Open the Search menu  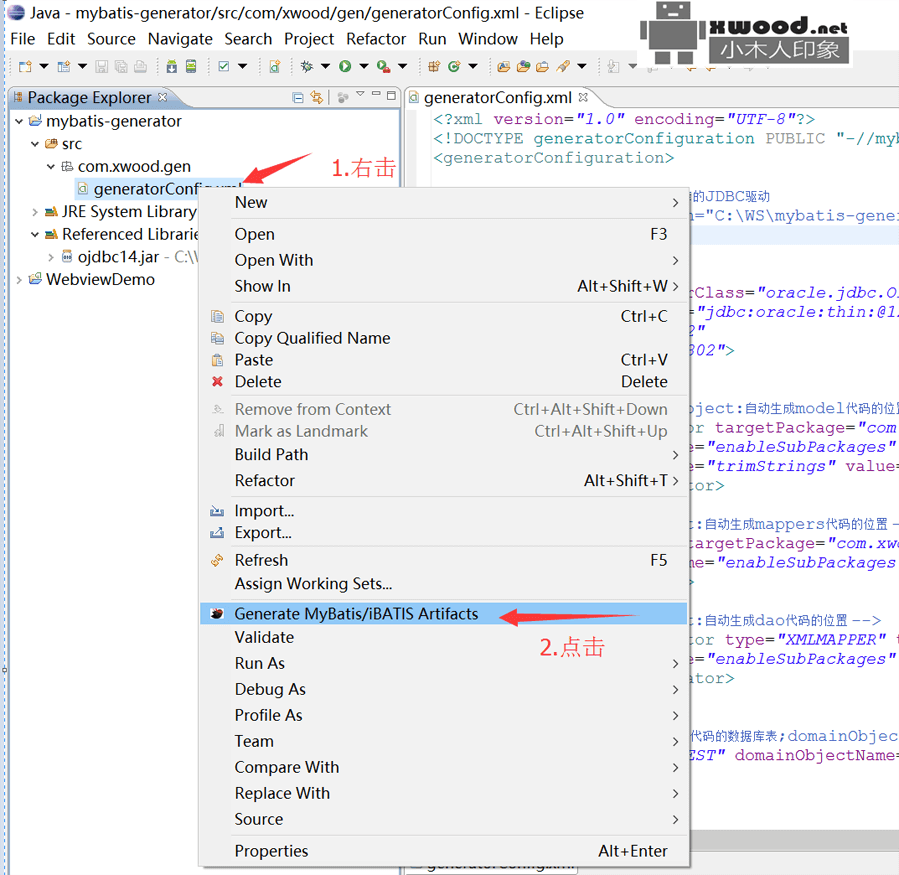coord(248,39)
